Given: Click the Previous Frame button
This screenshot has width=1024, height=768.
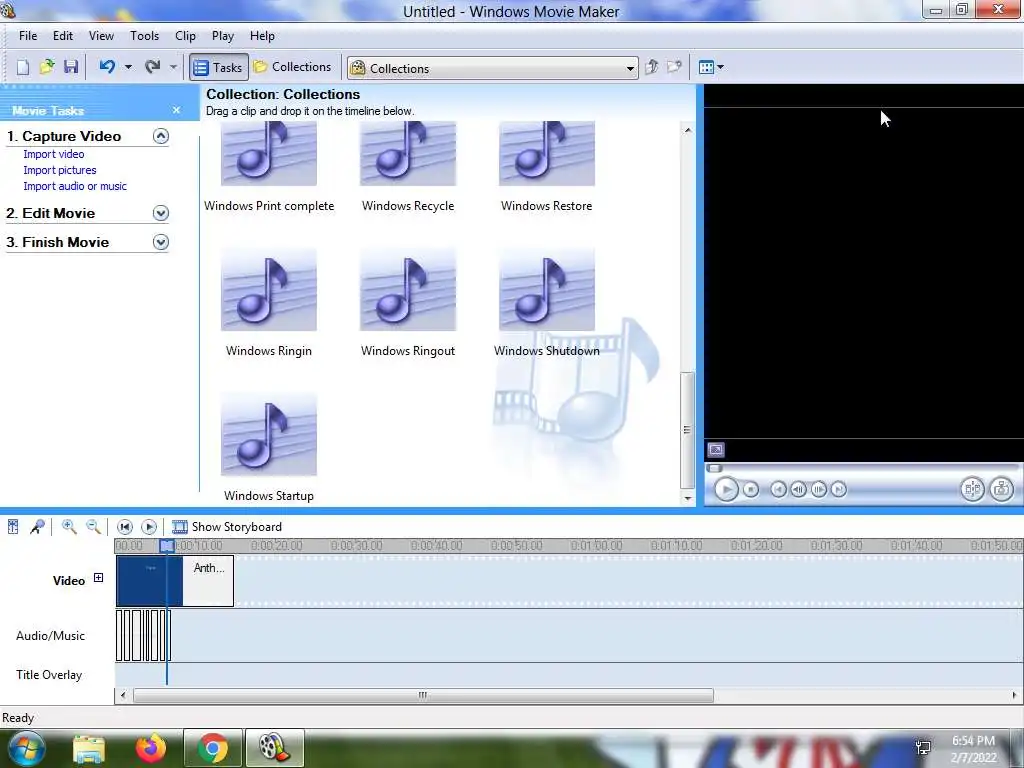Looking at the screenshot, I should pos(798,489).
